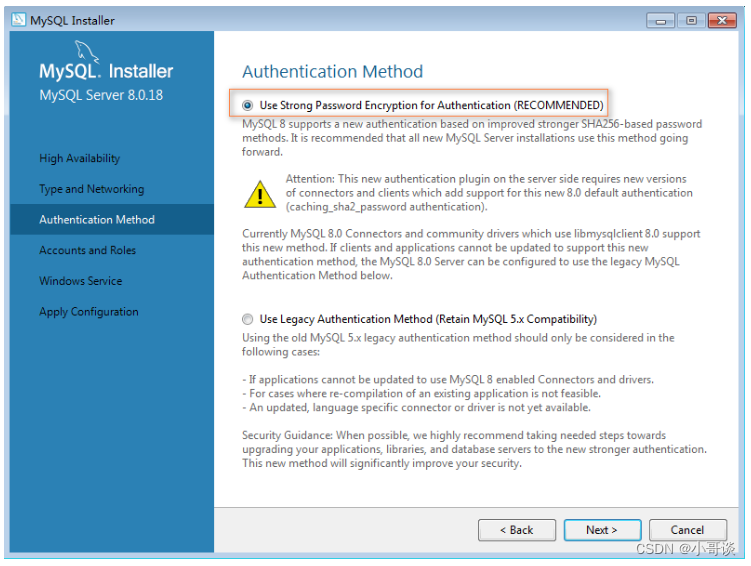Minimize the MySQL Installer window

tap(660, 21)
